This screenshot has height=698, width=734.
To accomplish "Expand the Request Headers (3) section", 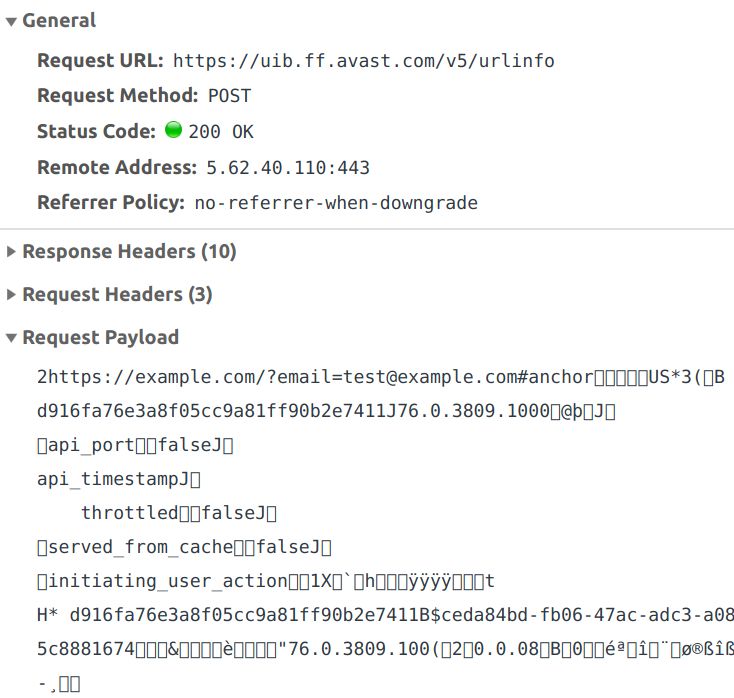I will coord(11,295).
